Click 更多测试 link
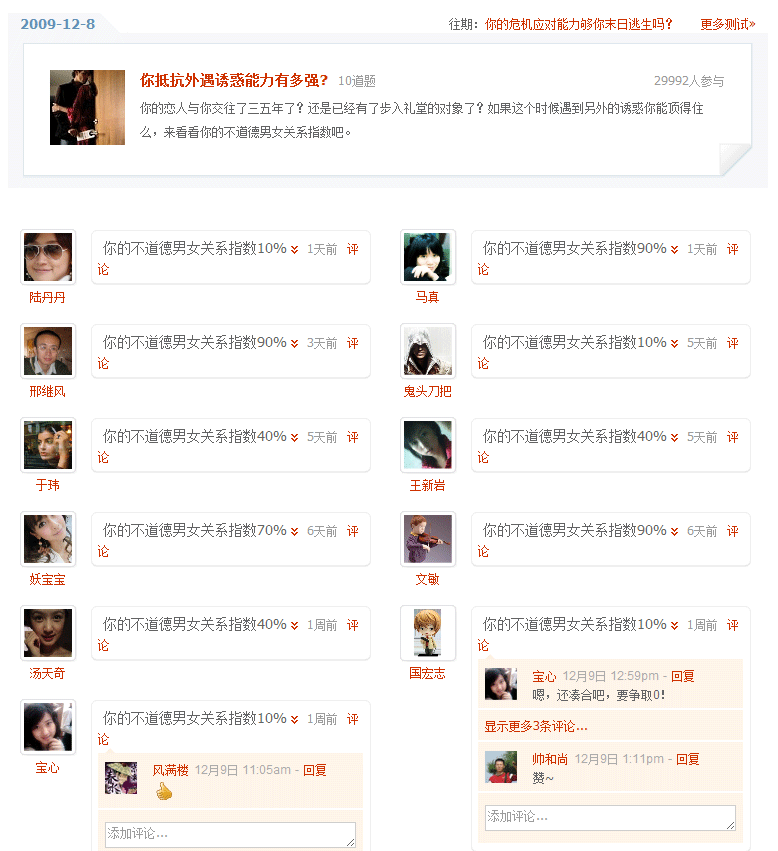Image resolution: width=778 pixels, height=851 pixels. point(728,24)
